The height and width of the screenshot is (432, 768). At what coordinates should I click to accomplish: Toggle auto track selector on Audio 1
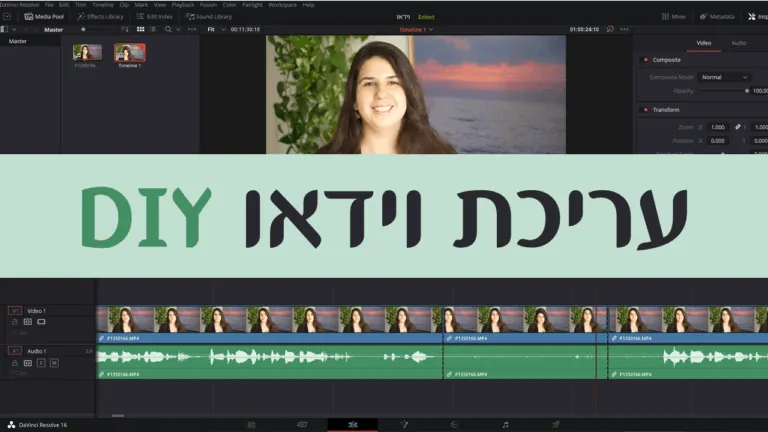tap(28, 363)
